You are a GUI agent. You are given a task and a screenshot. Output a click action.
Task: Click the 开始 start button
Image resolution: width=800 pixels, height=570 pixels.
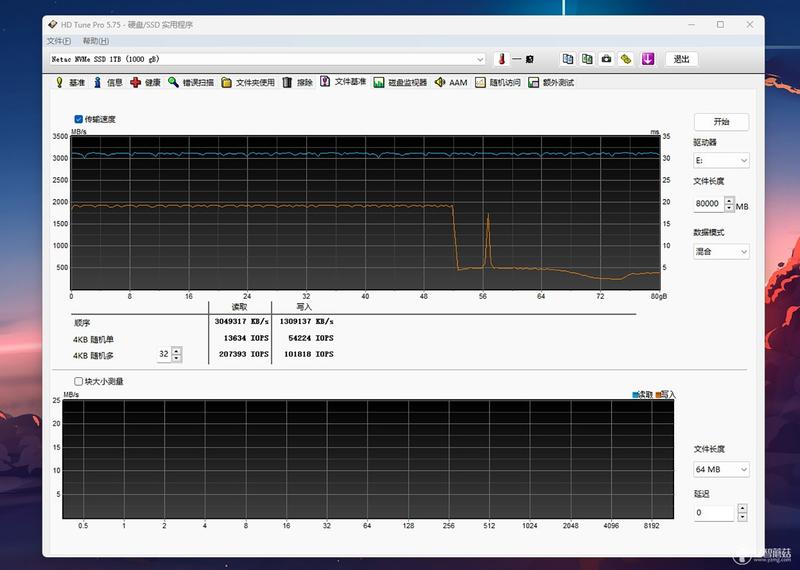click(721, 121)
